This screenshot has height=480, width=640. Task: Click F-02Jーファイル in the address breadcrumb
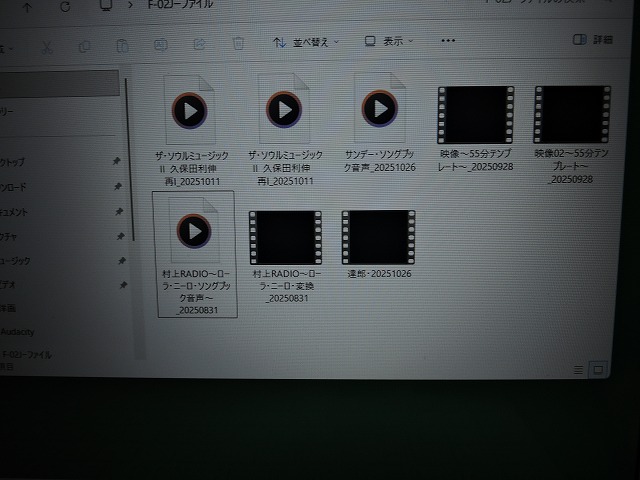[x=180, y=4]
